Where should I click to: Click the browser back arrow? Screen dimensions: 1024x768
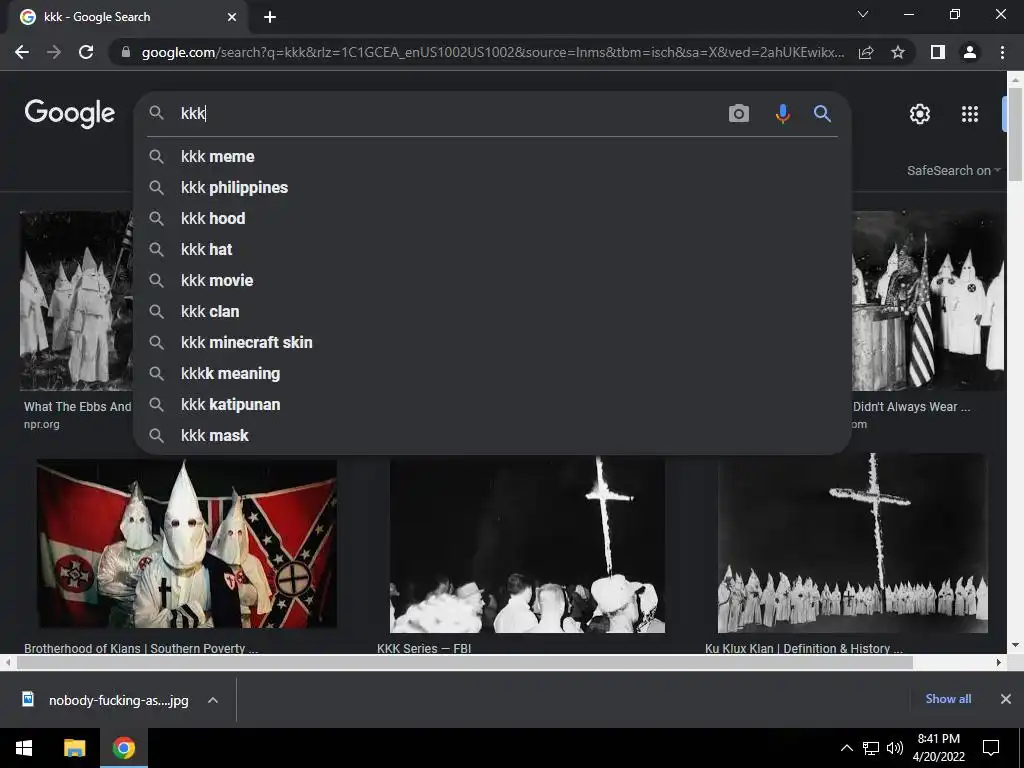pos(22,52)
